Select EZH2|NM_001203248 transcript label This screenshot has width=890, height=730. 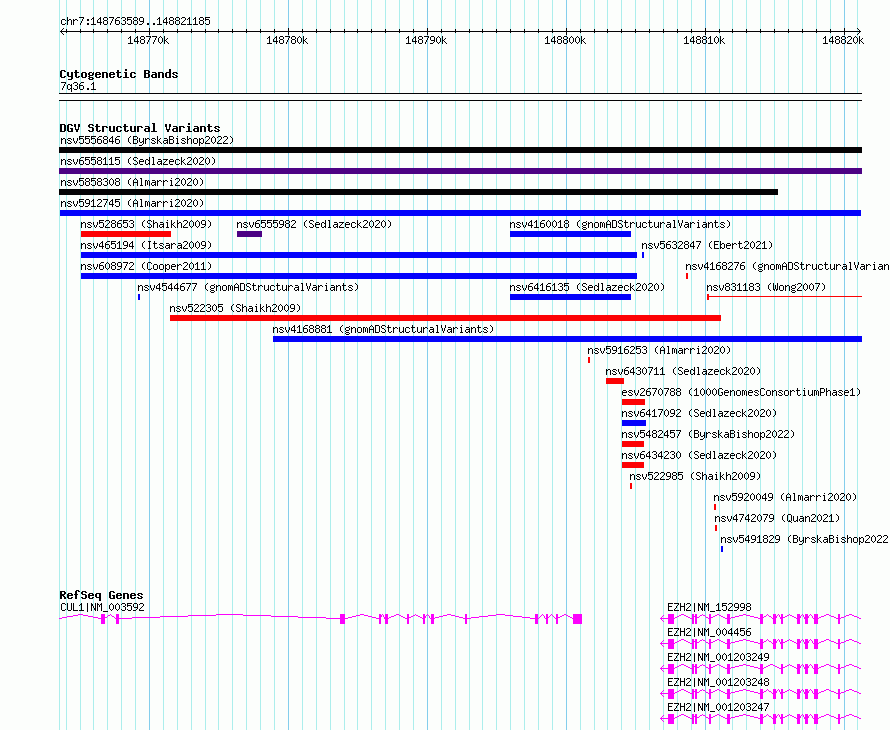point(718,682)
